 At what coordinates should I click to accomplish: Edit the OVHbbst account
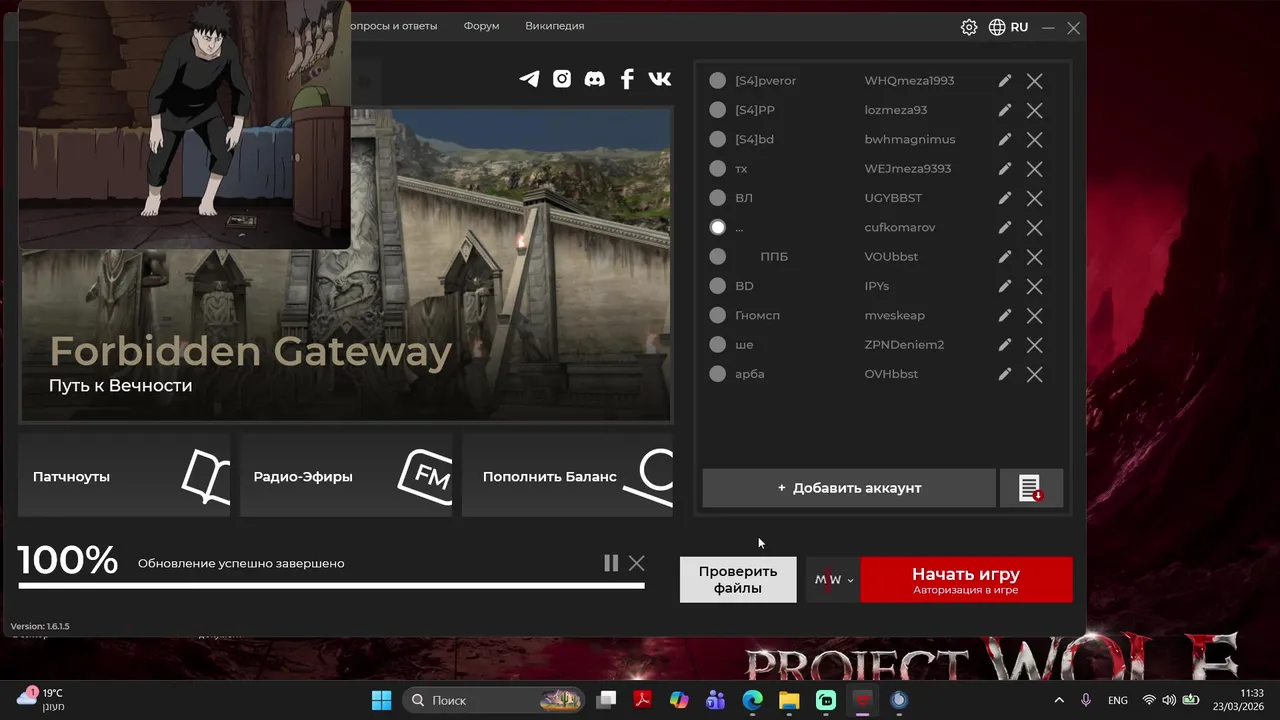click(1005, 374)
